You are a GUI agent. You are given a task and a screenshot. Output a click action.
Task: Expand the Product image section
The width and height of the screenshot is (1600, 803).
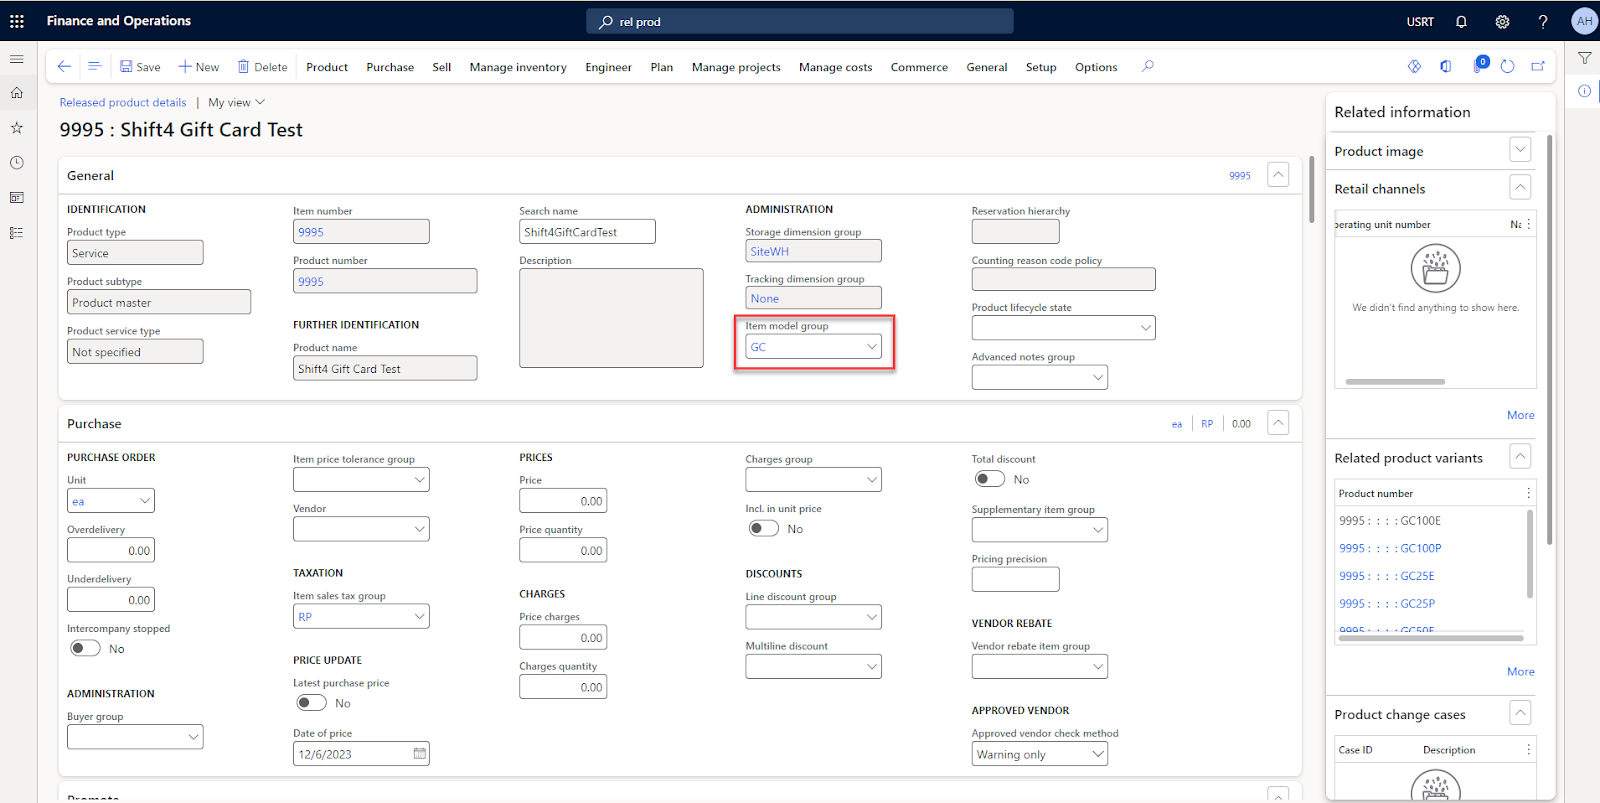point(1520,150)
